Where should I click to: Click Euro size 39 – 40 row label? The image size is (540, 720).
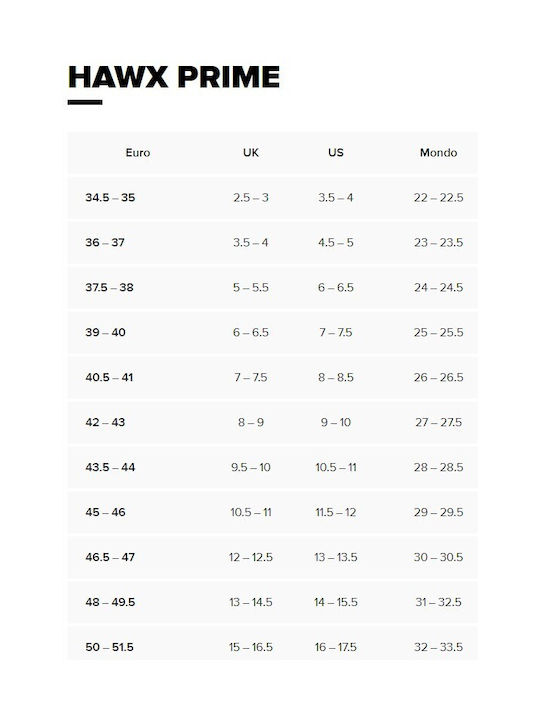coord(105,332)
